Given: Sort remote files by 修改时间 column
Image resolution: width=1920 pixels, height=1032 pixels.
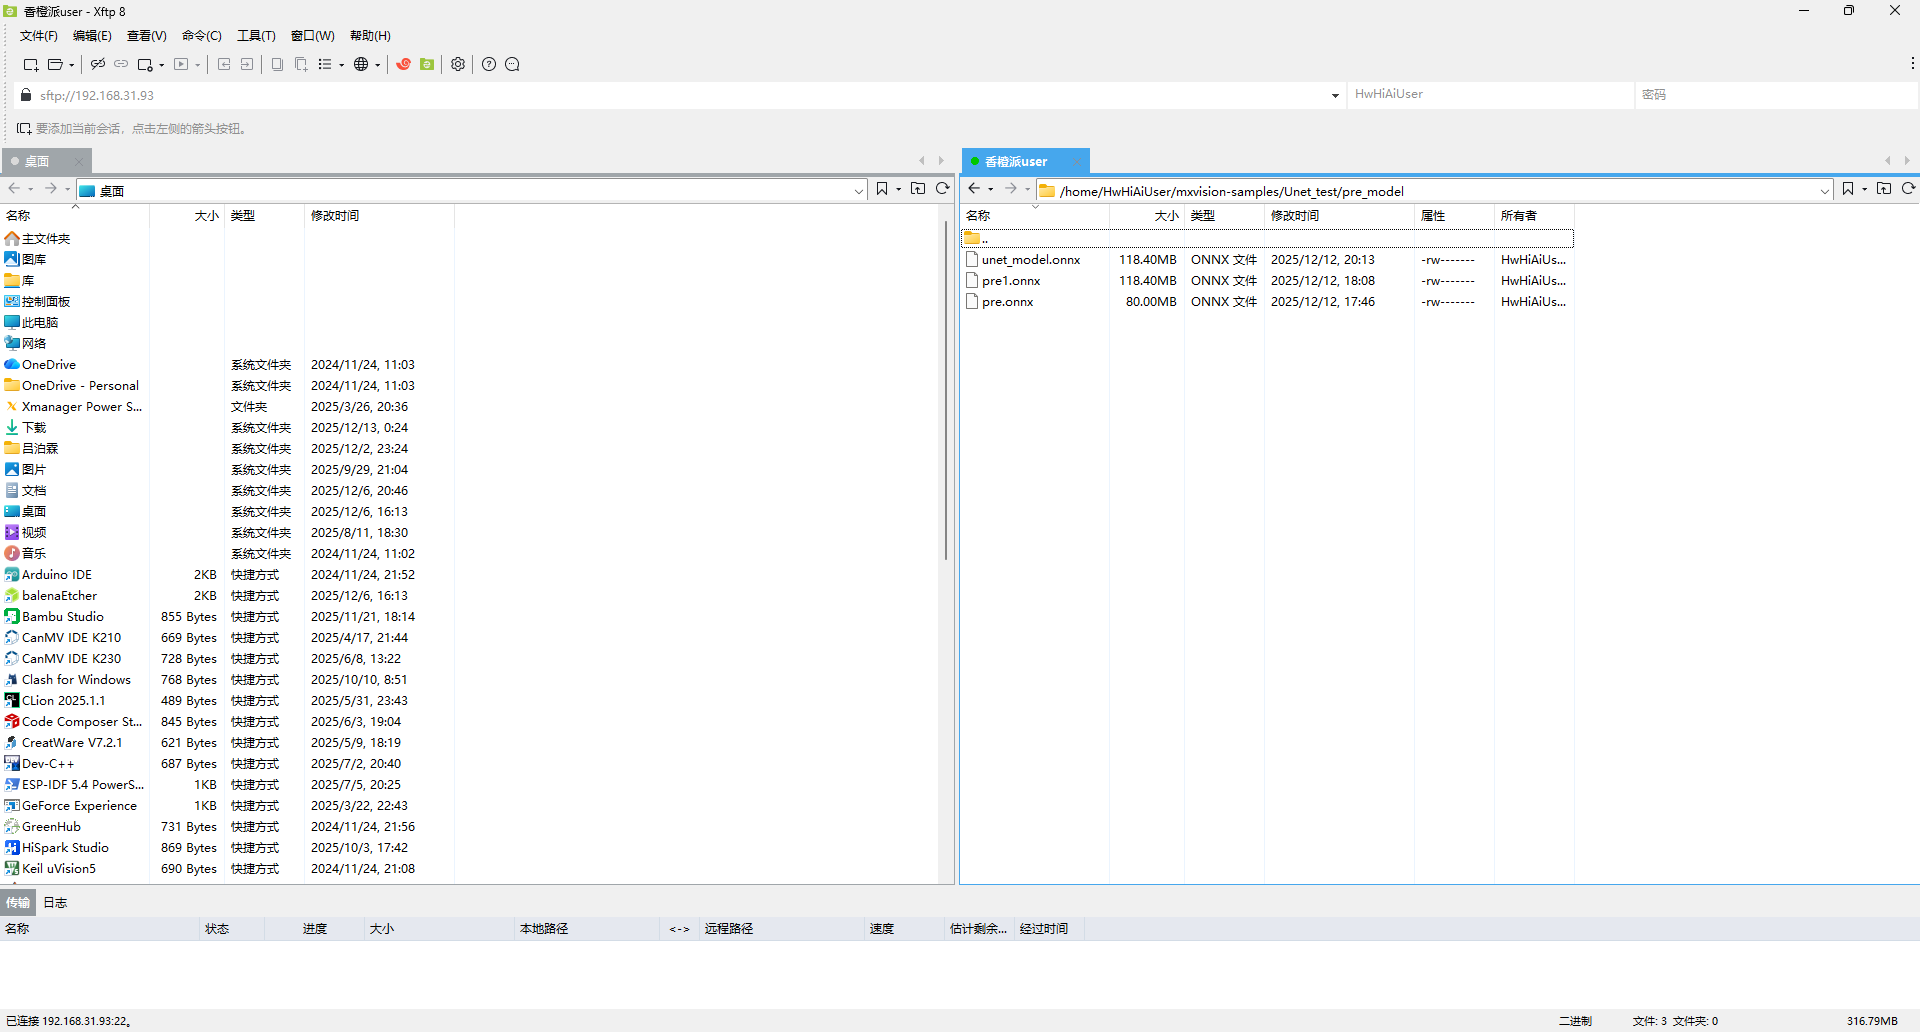Looking at the screenshot, I should (1338, 215).
